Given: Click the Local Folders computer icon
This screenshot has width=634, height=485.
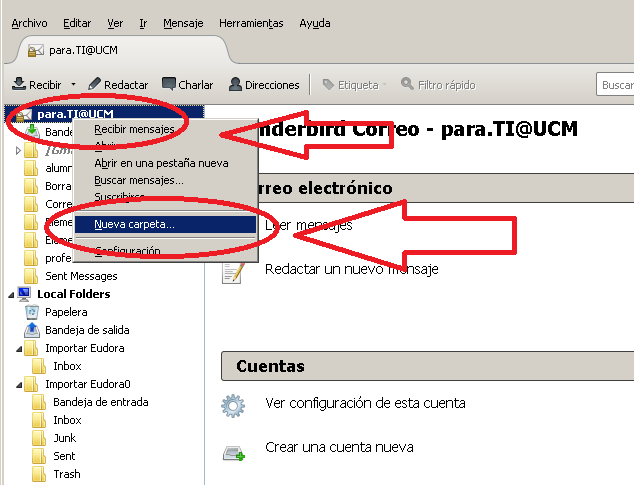Looking at the screenshot, I should [24, 294].
